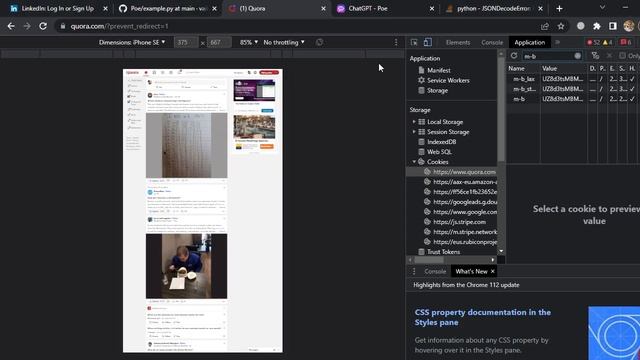Open the Extensions puzzle icon

pos(597,26)
